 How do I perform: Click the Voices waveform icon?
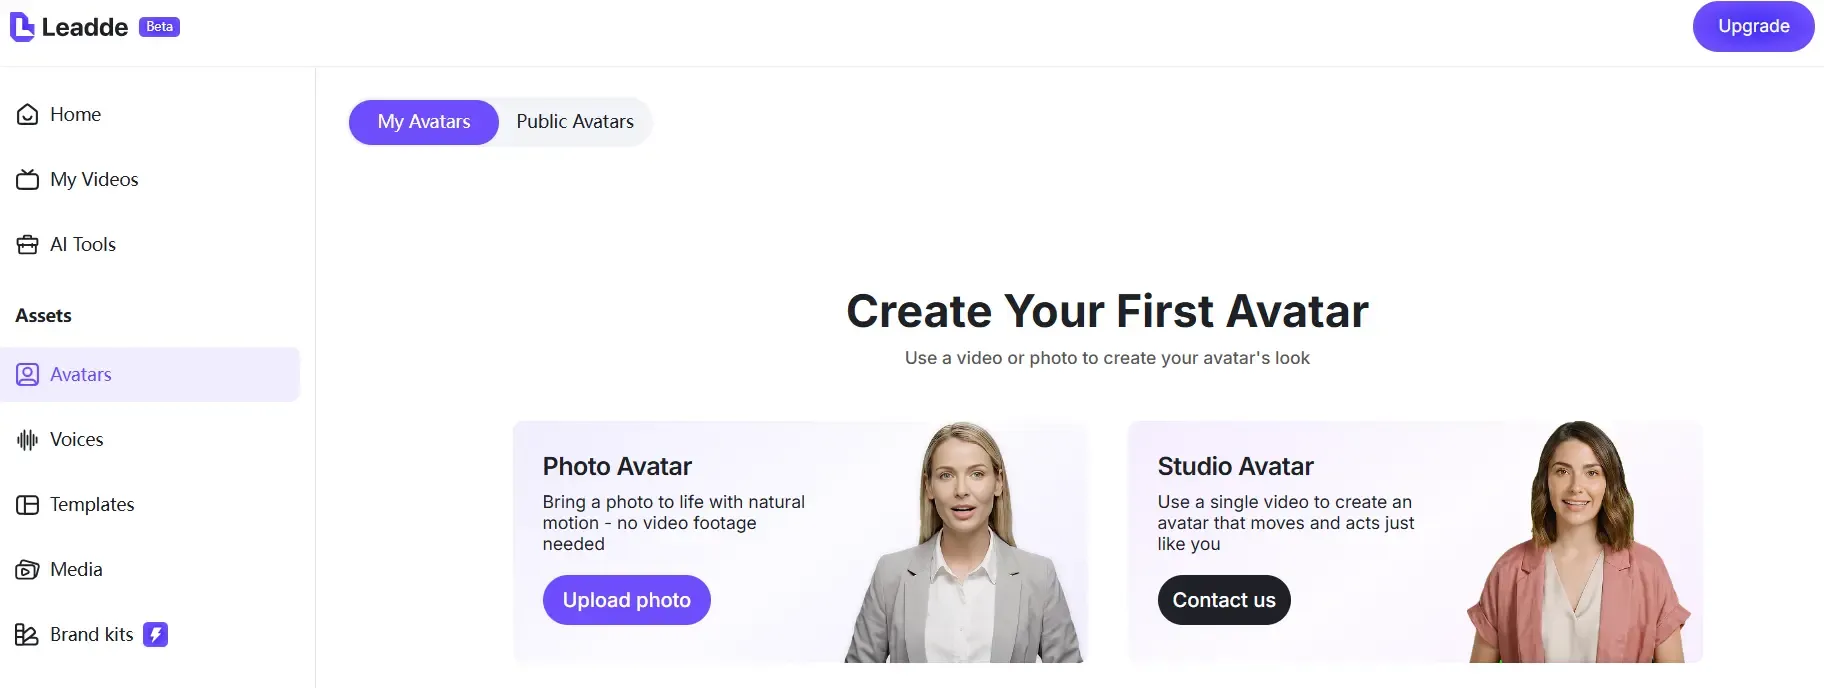coord(28,440)
